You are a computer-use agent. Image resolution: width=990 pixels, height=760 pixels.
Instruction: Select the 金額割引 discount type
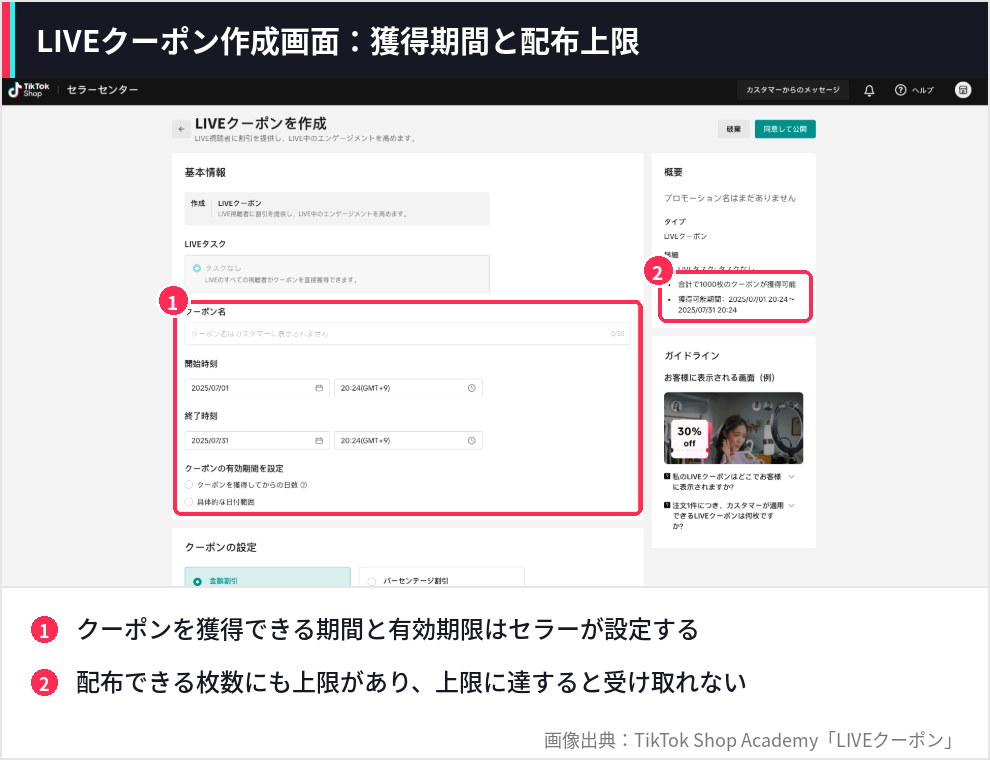pos(268,578)
